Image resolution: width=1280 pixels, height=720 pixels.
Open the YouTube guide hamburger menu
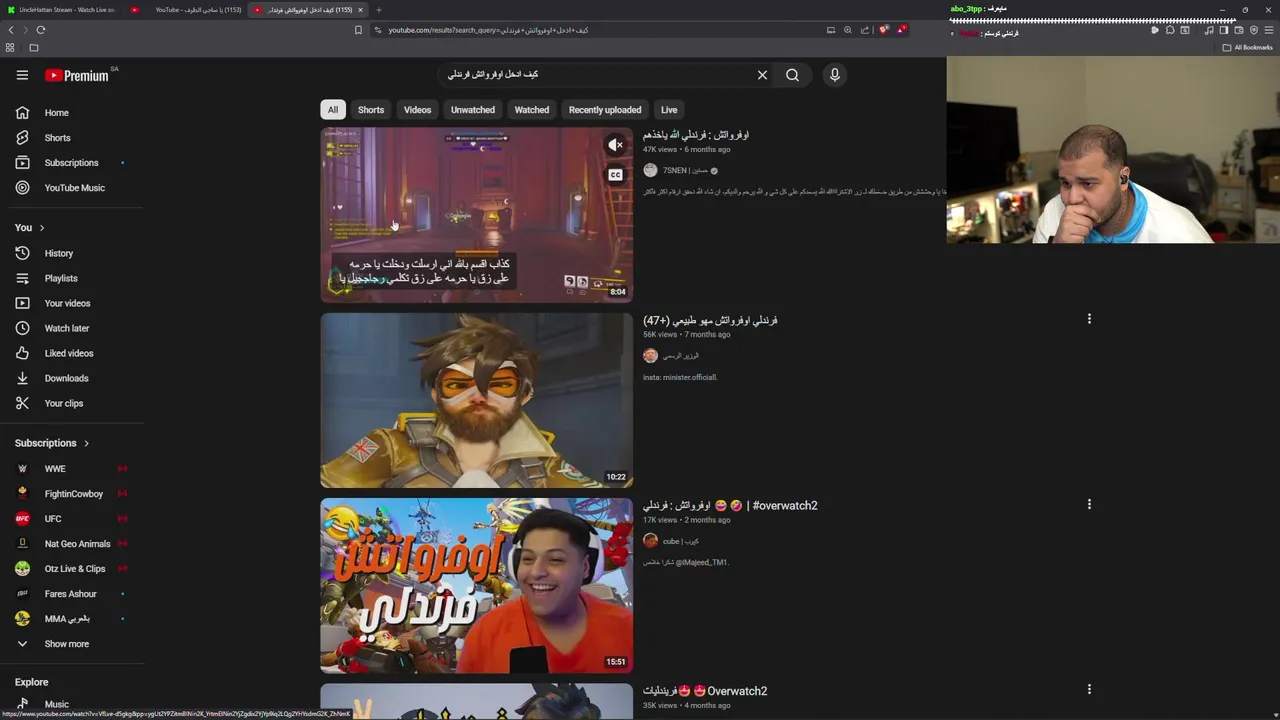tap(22, 75)
